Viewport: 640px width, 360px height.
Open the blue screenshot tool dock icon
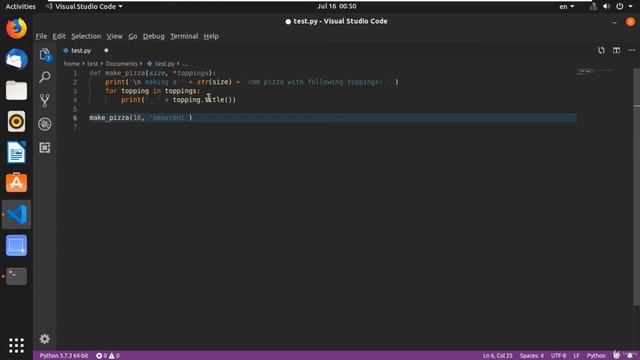(16, 245)
